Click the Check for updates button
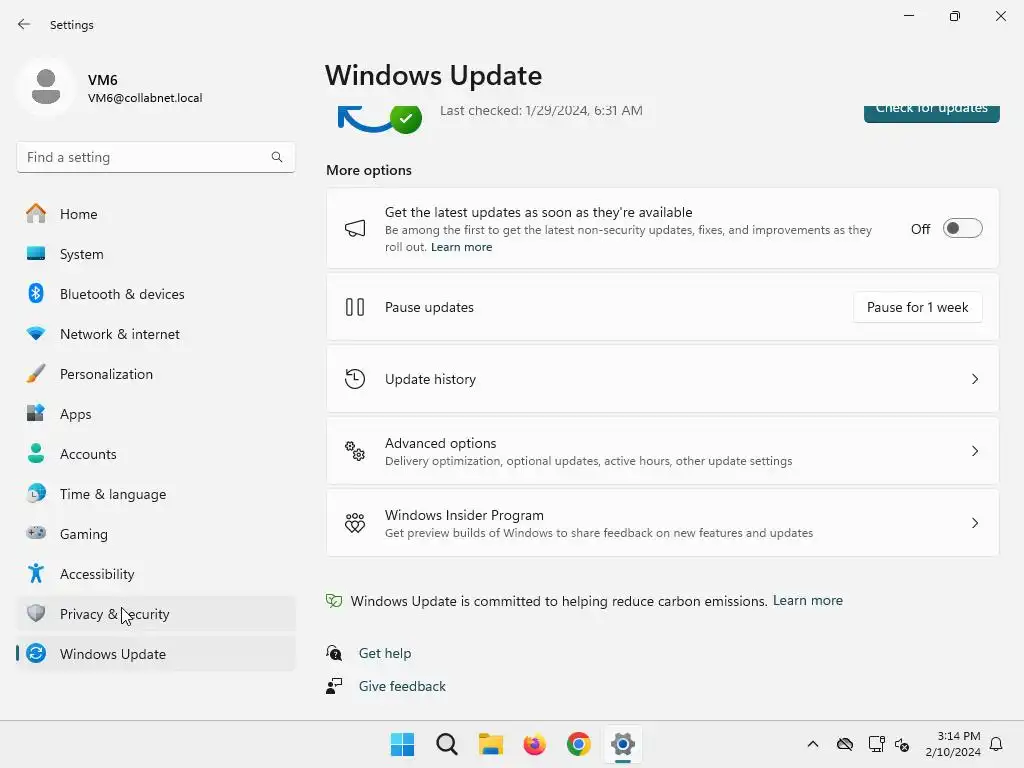 click(931, 112)
